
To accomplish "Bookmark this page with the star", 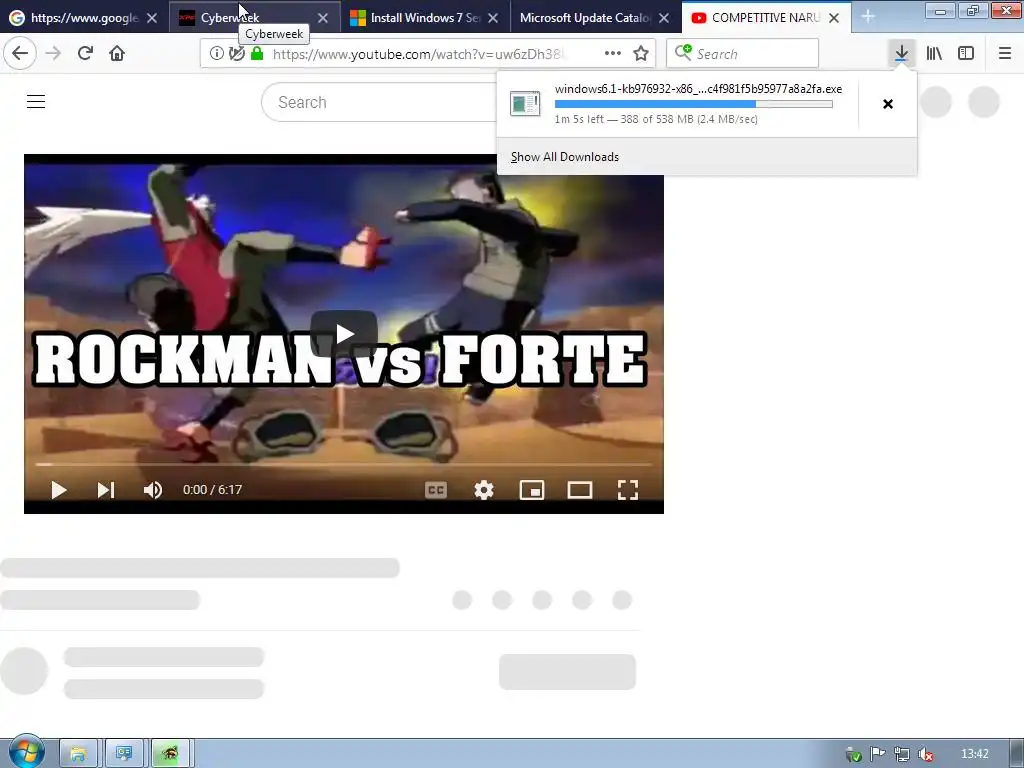I will click(641, 53).
